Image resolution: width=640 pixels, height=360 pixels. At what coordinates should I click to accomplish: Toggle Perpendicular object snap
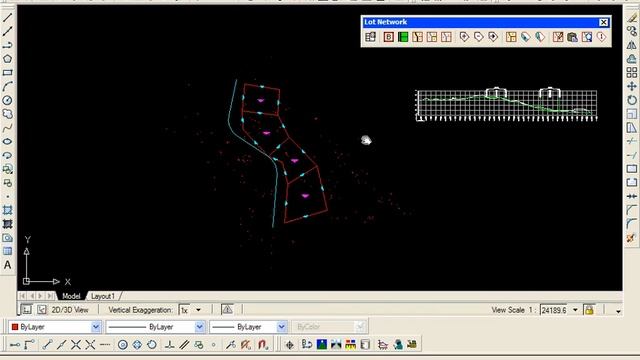[169, 345]
